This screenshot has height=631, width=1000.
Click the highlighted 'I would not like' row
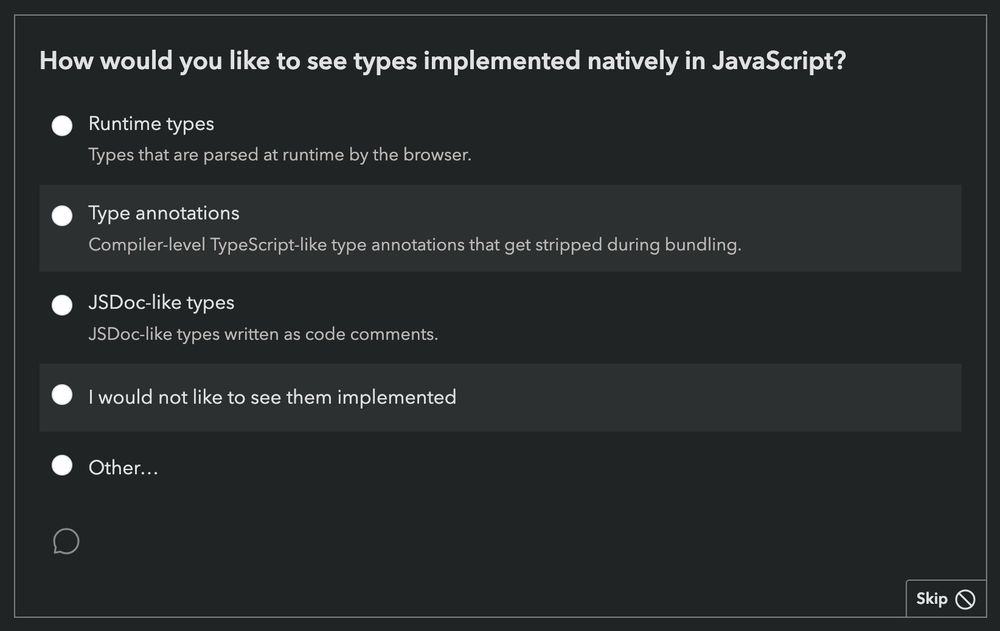(498, 396)
